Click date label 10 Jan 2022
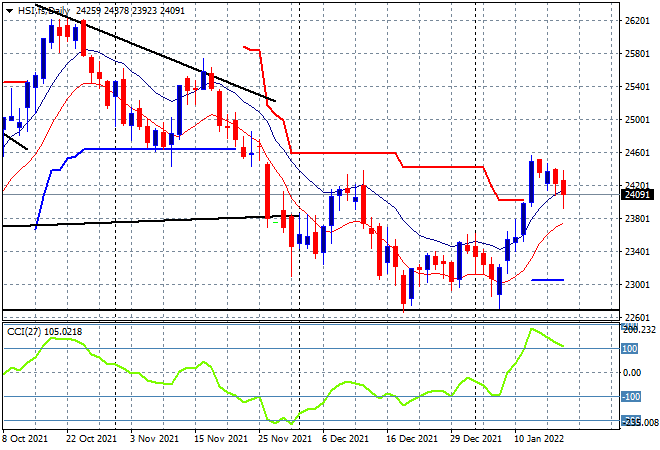660x450 pixels. 539,439
